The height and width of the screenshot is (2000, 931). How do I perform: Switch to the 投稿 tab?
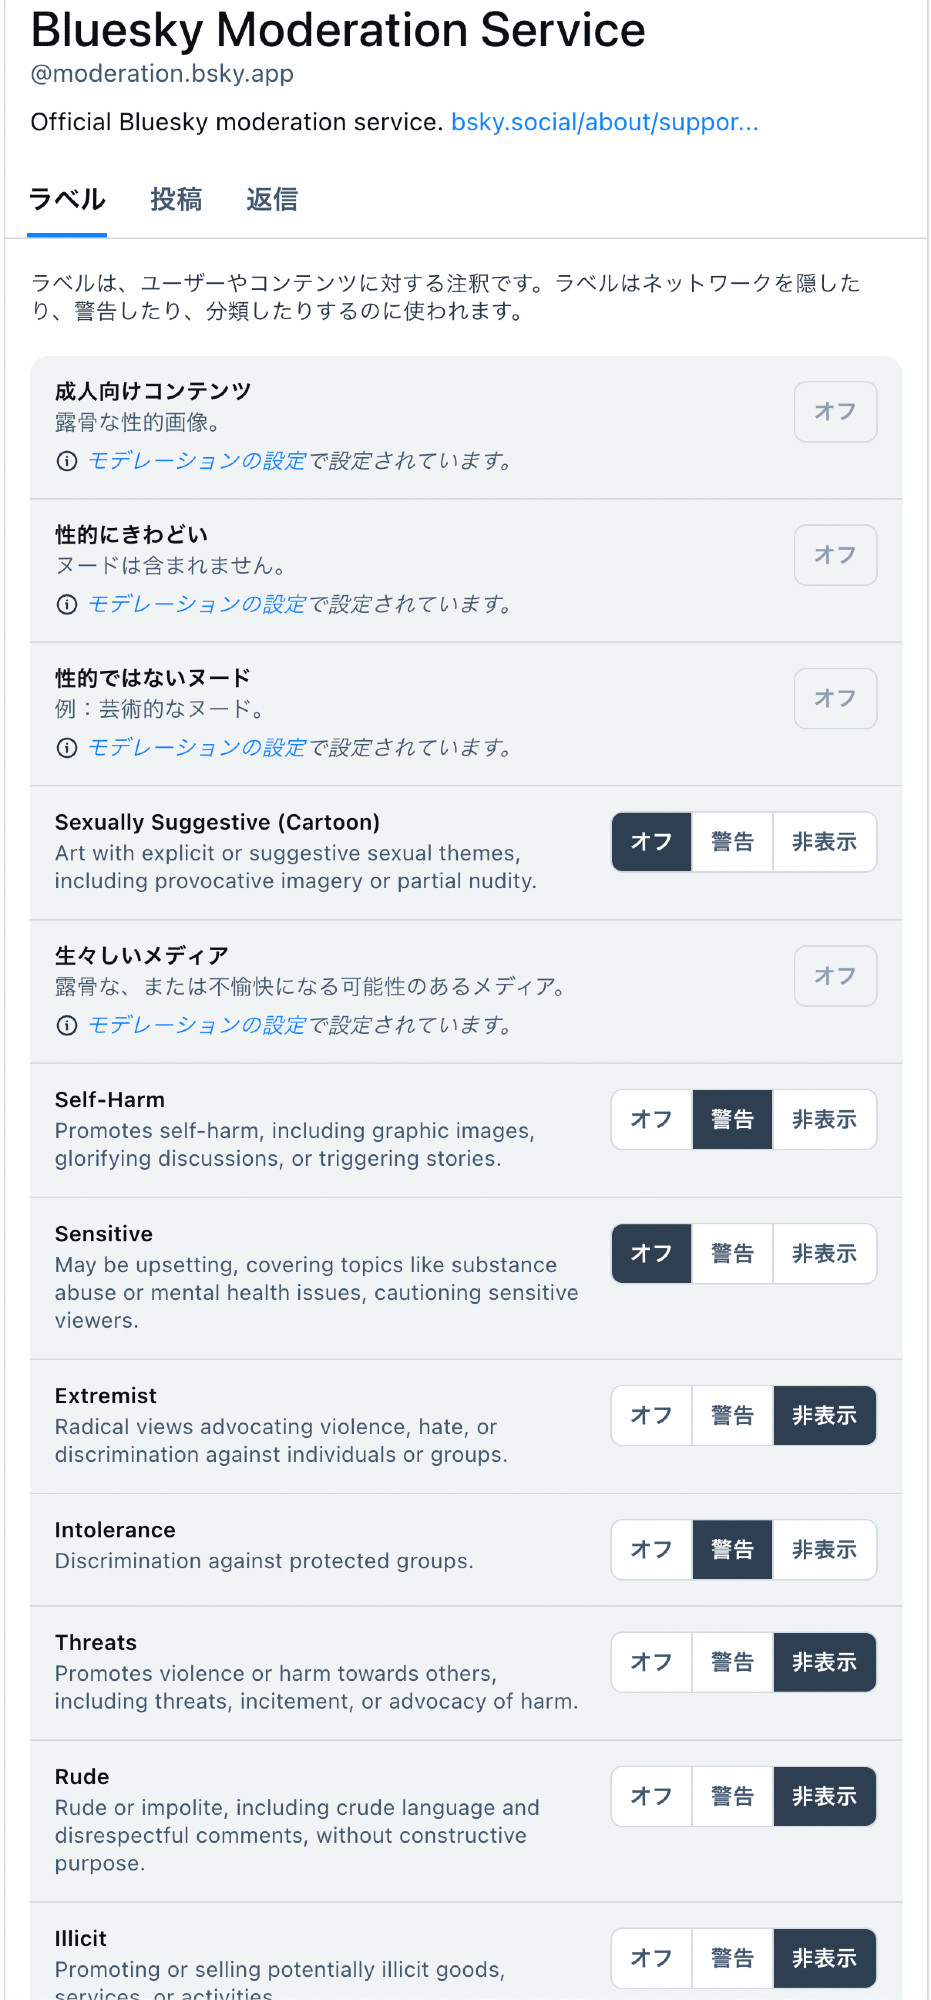tap(176, 200)
